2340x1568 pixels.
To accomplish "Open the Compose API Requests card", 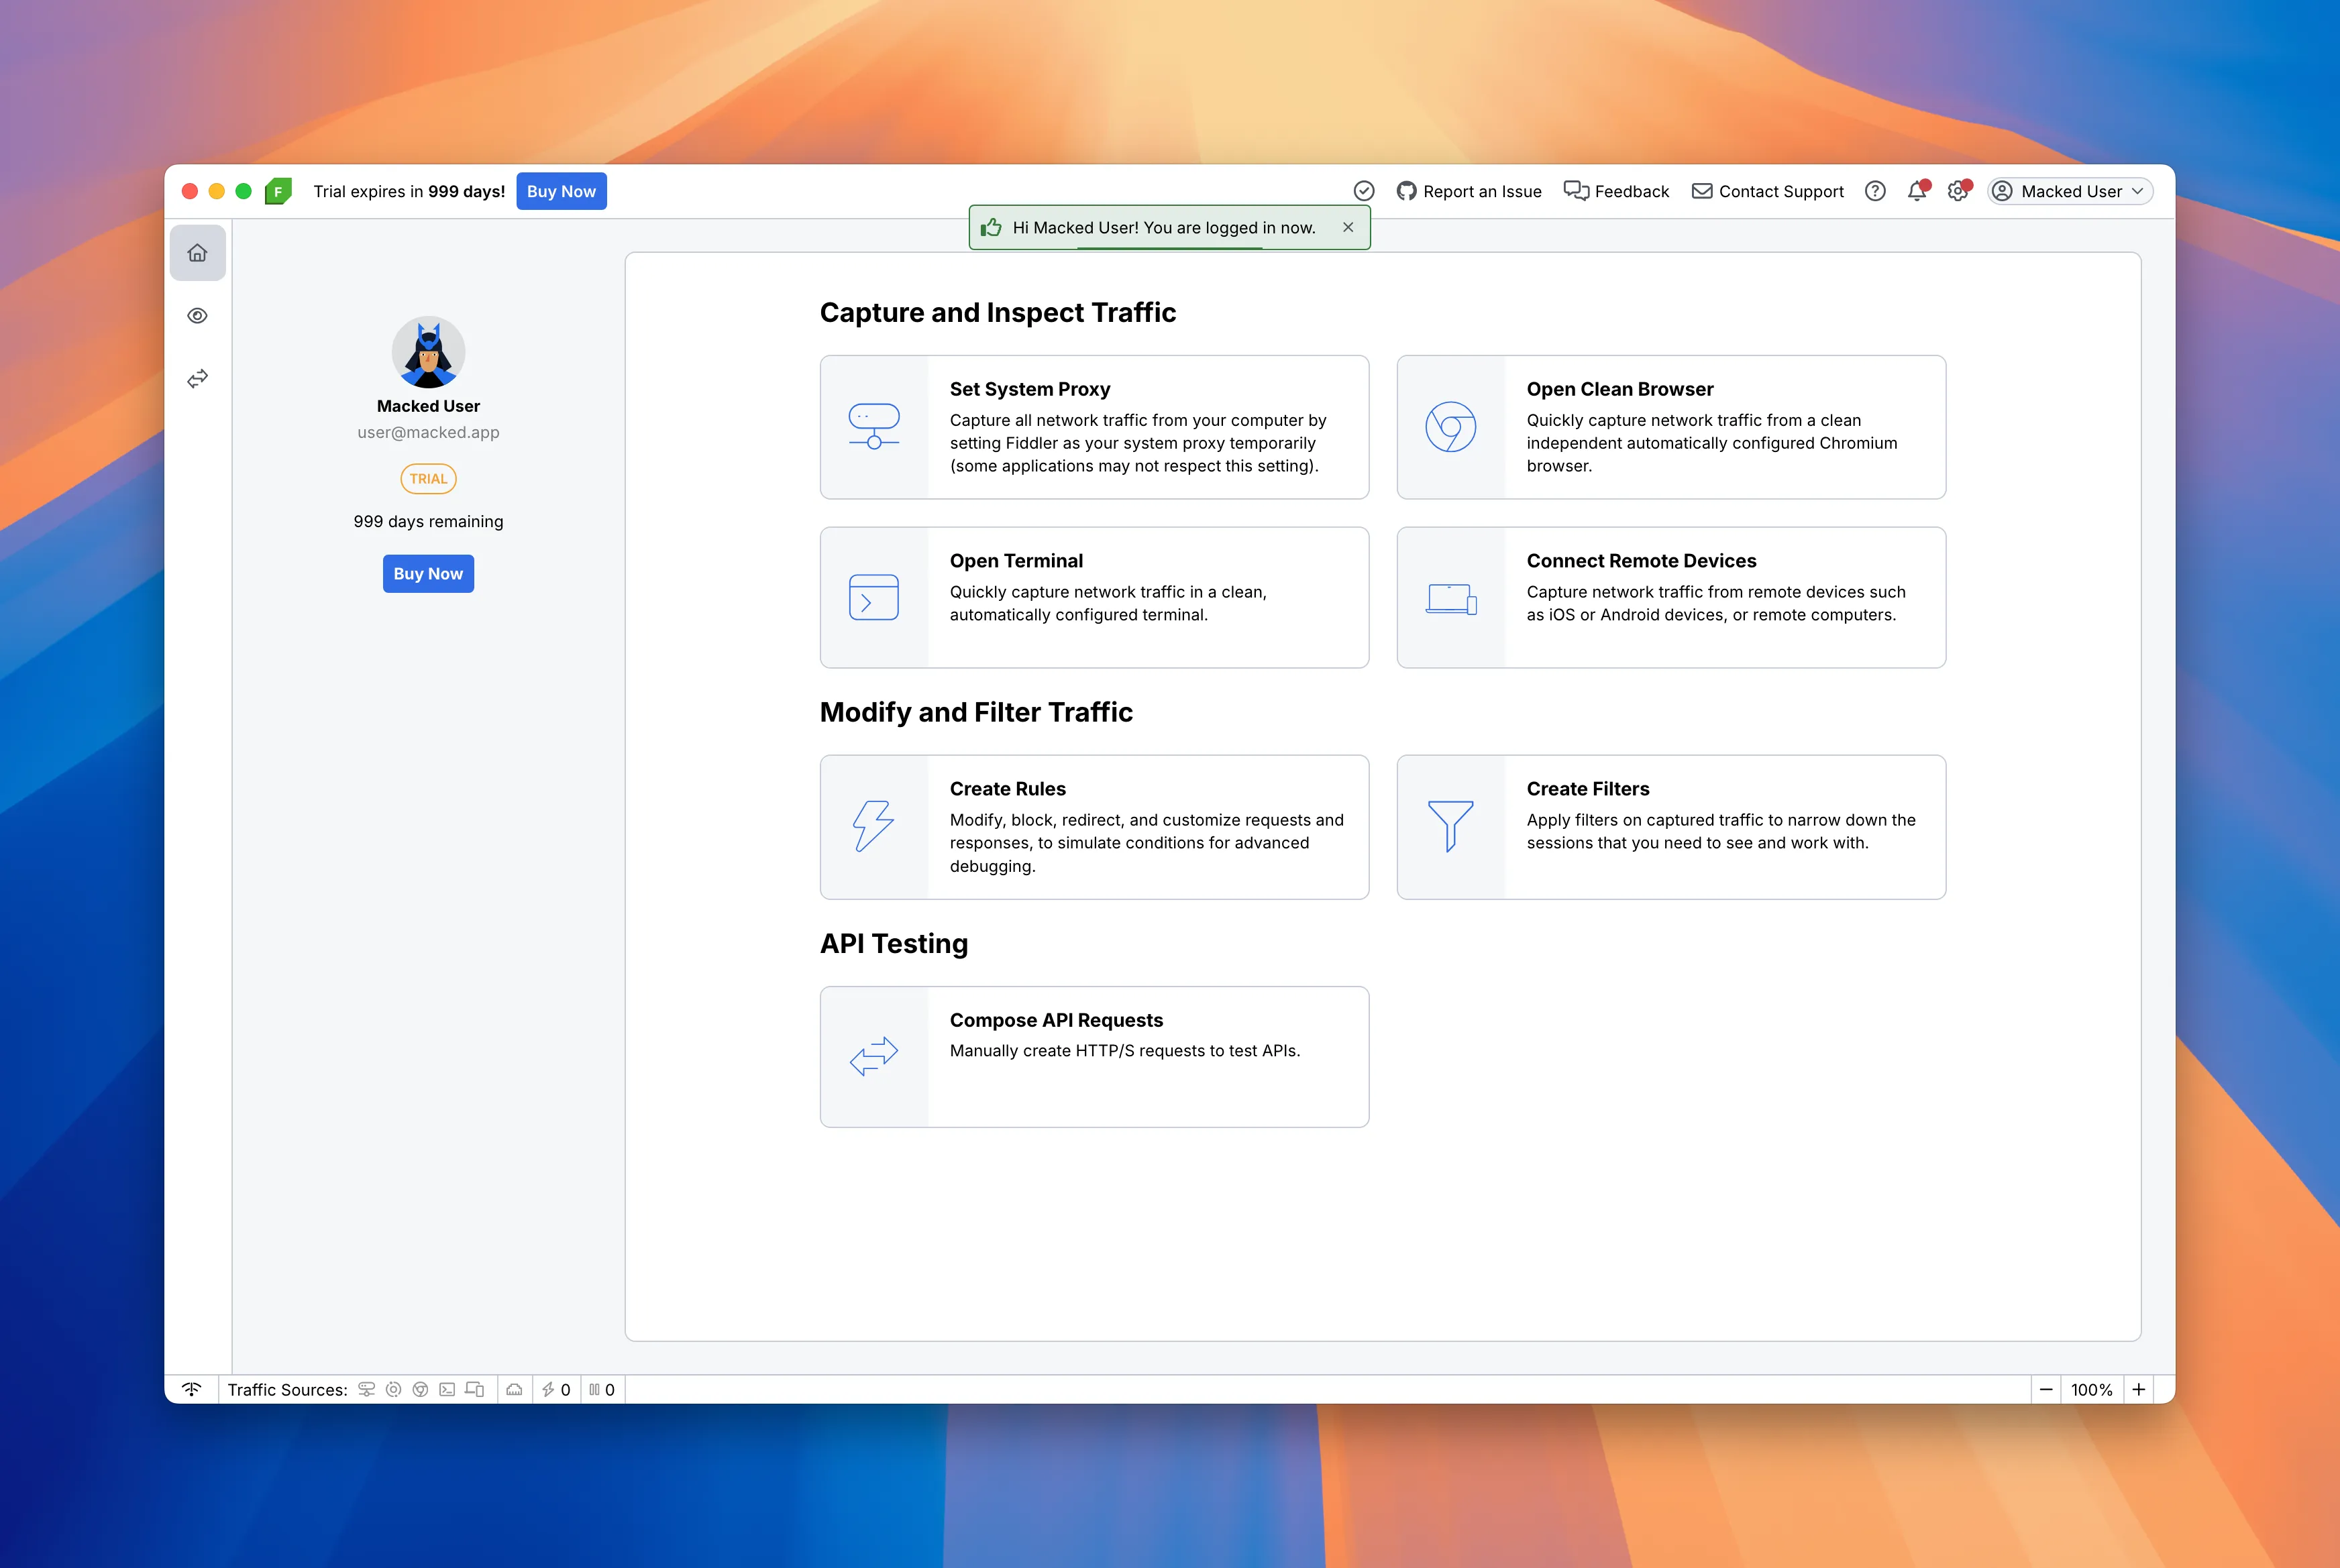I will pos(1094,1056).
